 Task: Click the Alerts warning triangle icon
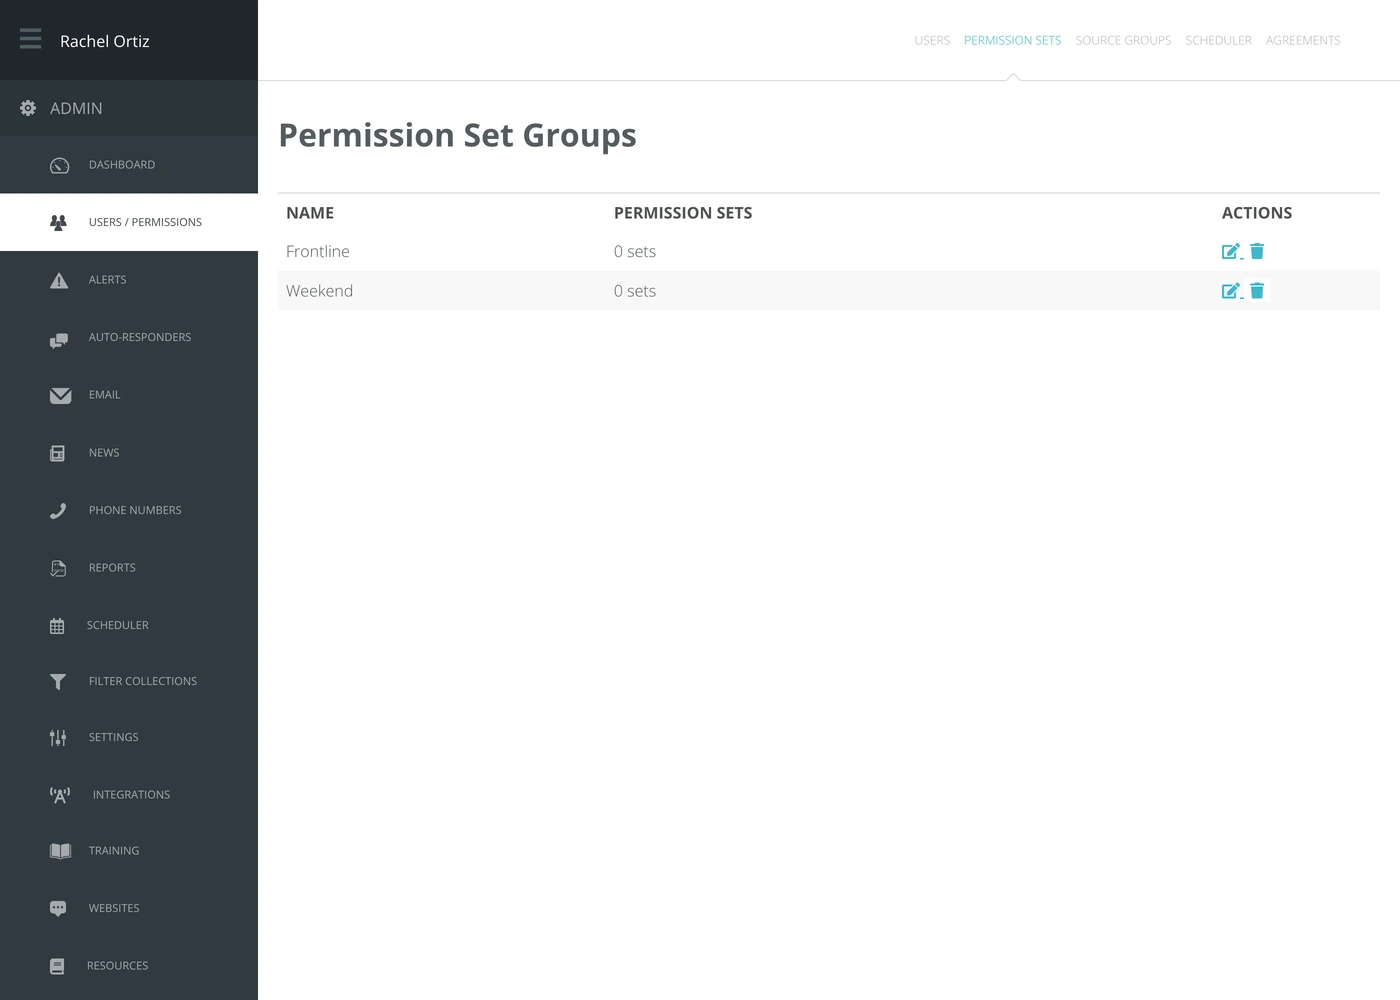pyautogui.click(x=59, y=280)
